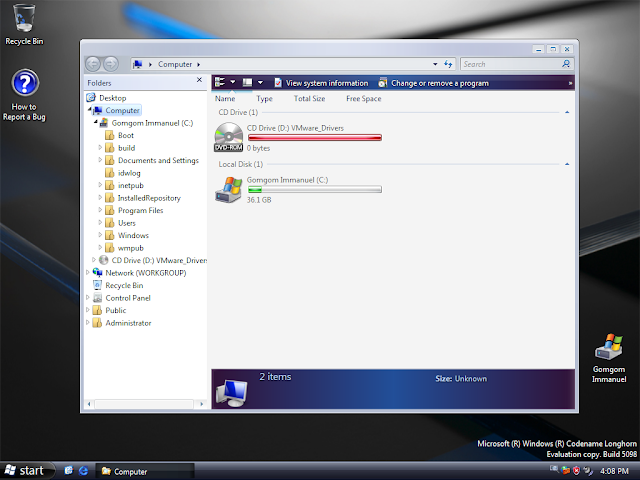This screenshot has width=640, height=480.
Task: Expand the Windows folder node
Action: pyautogui.click(x=100, y=235)
